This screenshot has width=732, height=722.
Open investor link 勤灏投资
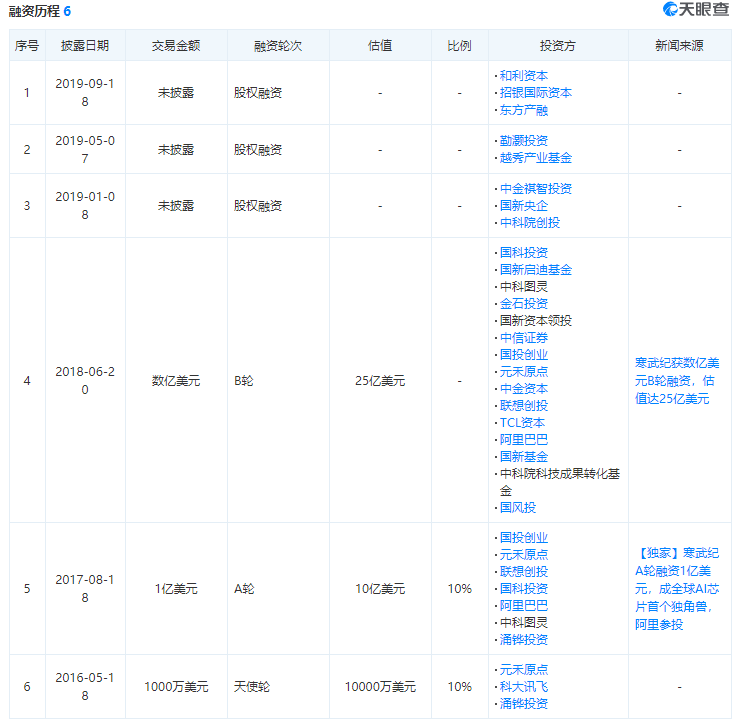523,140
